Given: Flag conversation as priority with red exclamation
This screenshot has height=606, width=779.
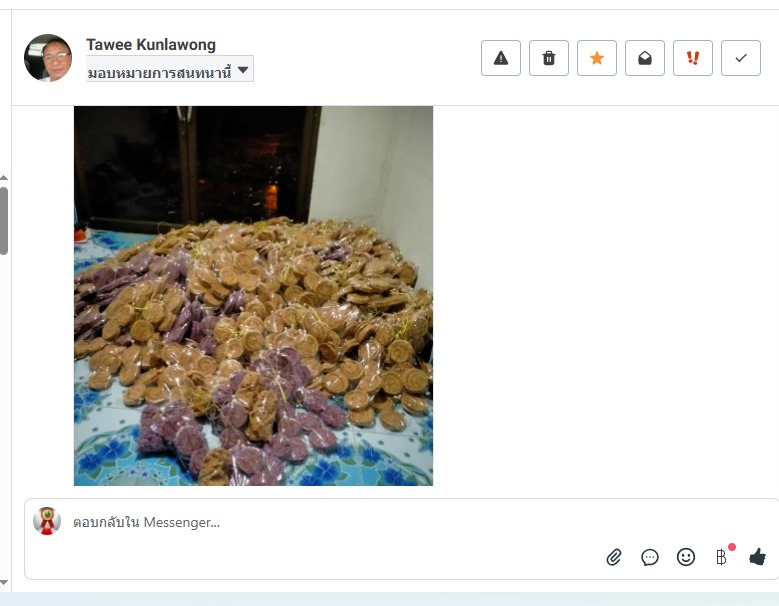Looking at the screenshot, I should (693, 58).
